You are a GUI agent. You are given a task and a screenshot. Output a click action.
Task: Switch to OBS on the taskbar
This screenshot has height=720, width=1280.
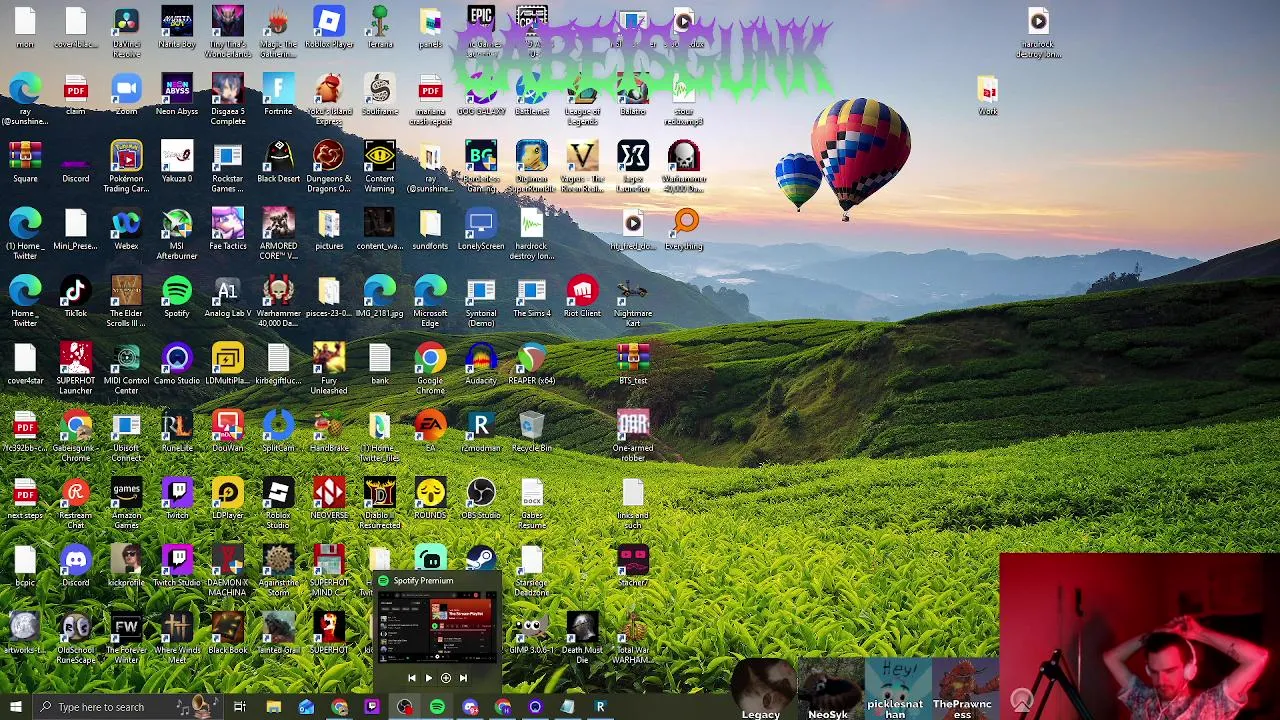click(x=404, y=707)
